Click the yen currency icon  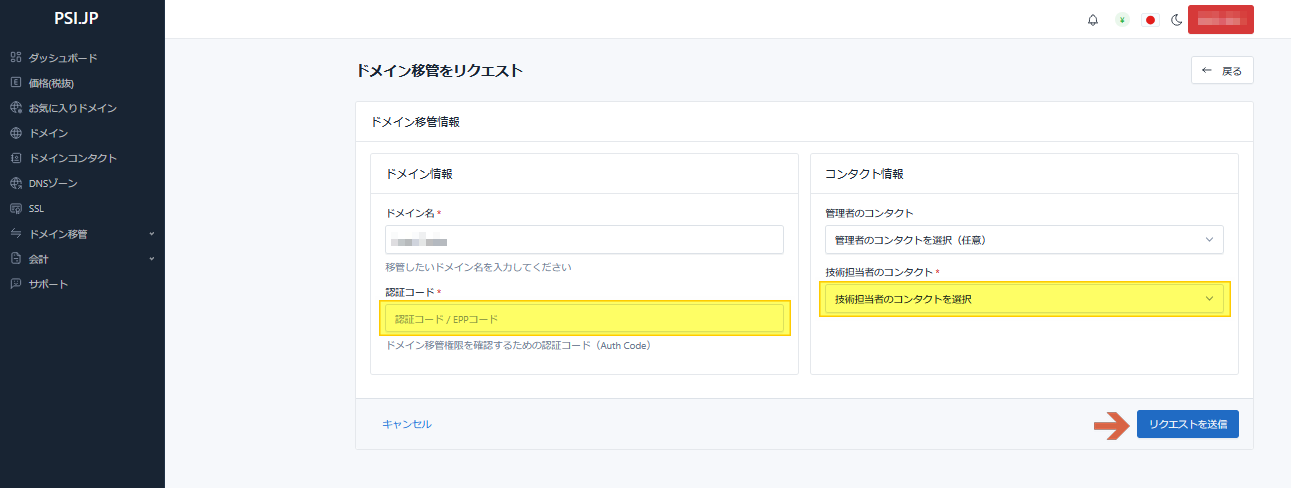(x=1122, y=20)
